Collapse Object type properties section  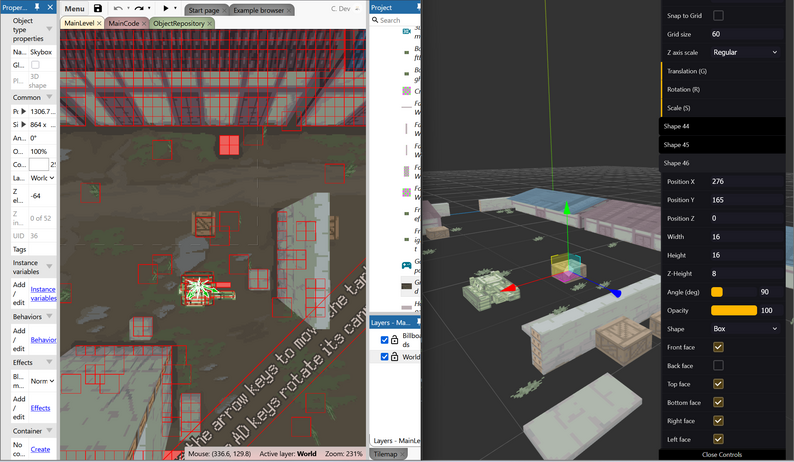tap(49, 28)
